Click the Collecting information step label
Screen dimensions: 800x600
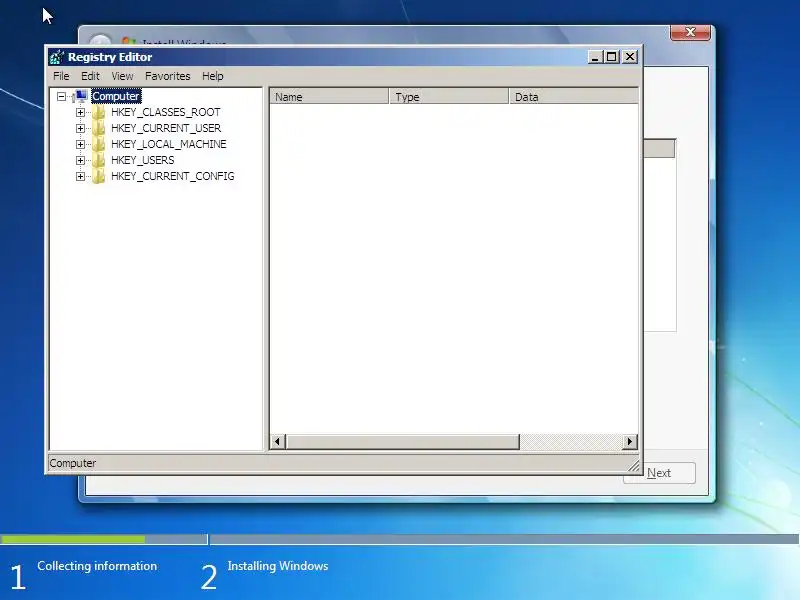tap(97, 566)
